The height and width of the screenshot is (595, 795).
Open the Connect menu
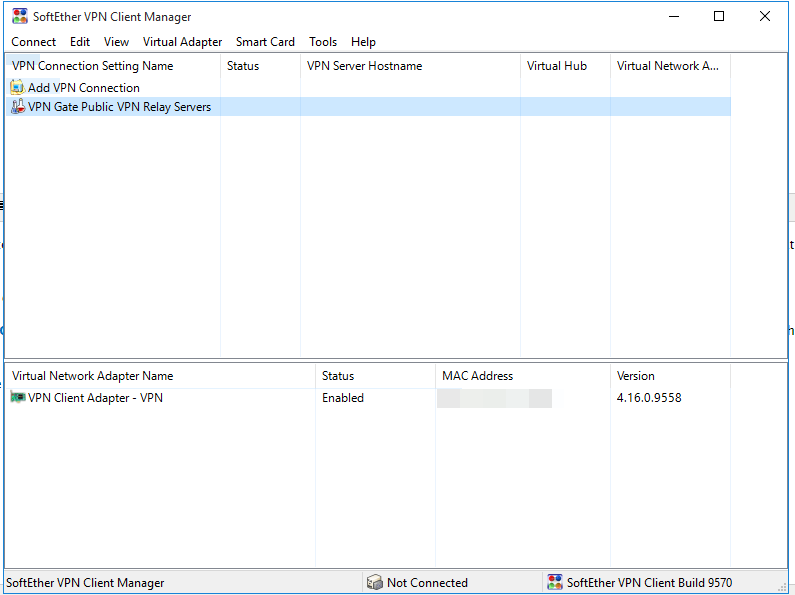click(33, 42)
